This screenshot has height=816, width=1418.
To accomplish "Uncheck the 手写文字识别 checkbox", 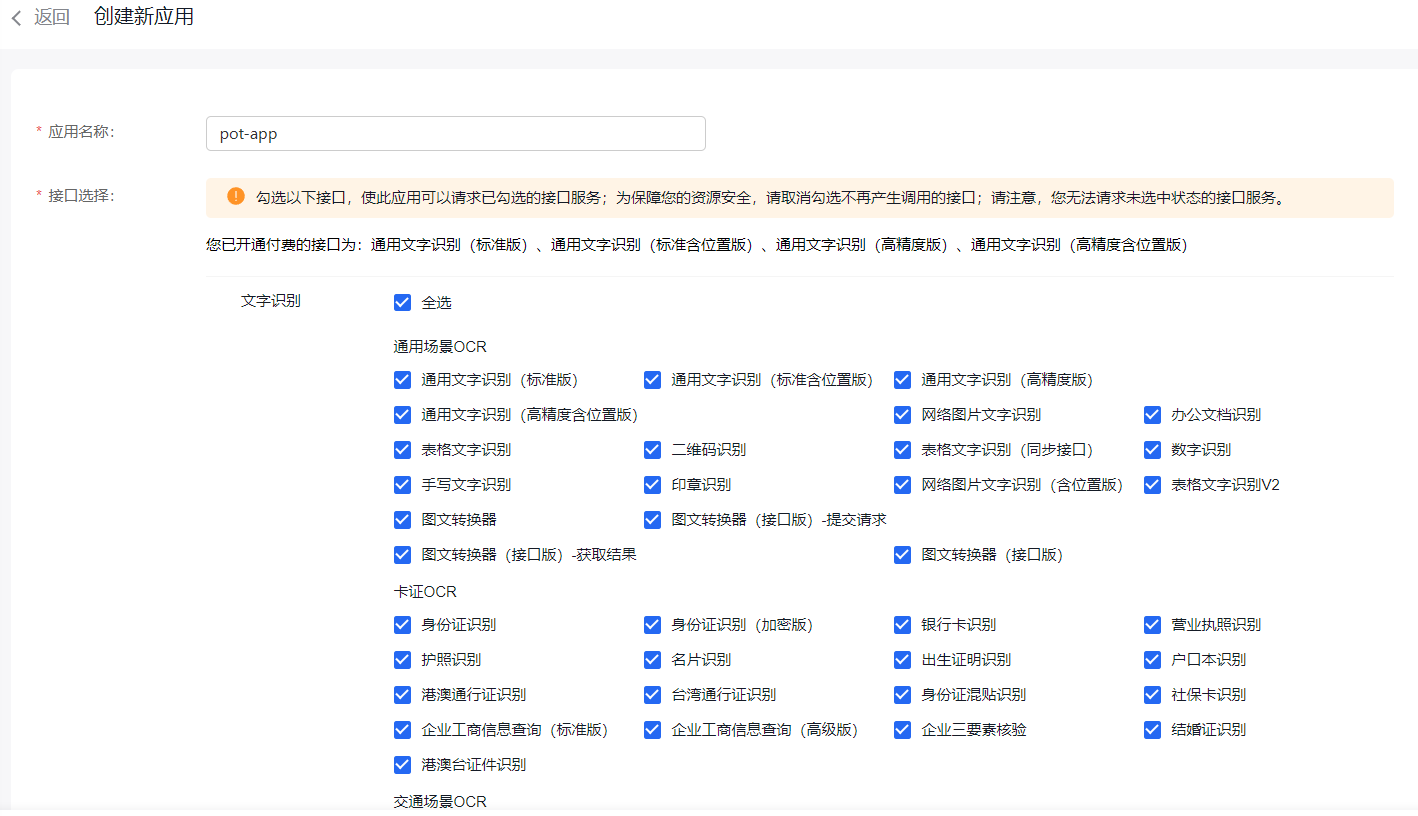I will pos(402,484).
